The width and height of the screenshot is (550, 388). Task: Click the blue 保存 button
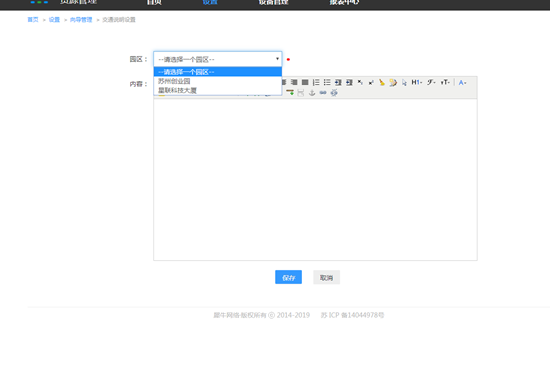coord(288,277)
